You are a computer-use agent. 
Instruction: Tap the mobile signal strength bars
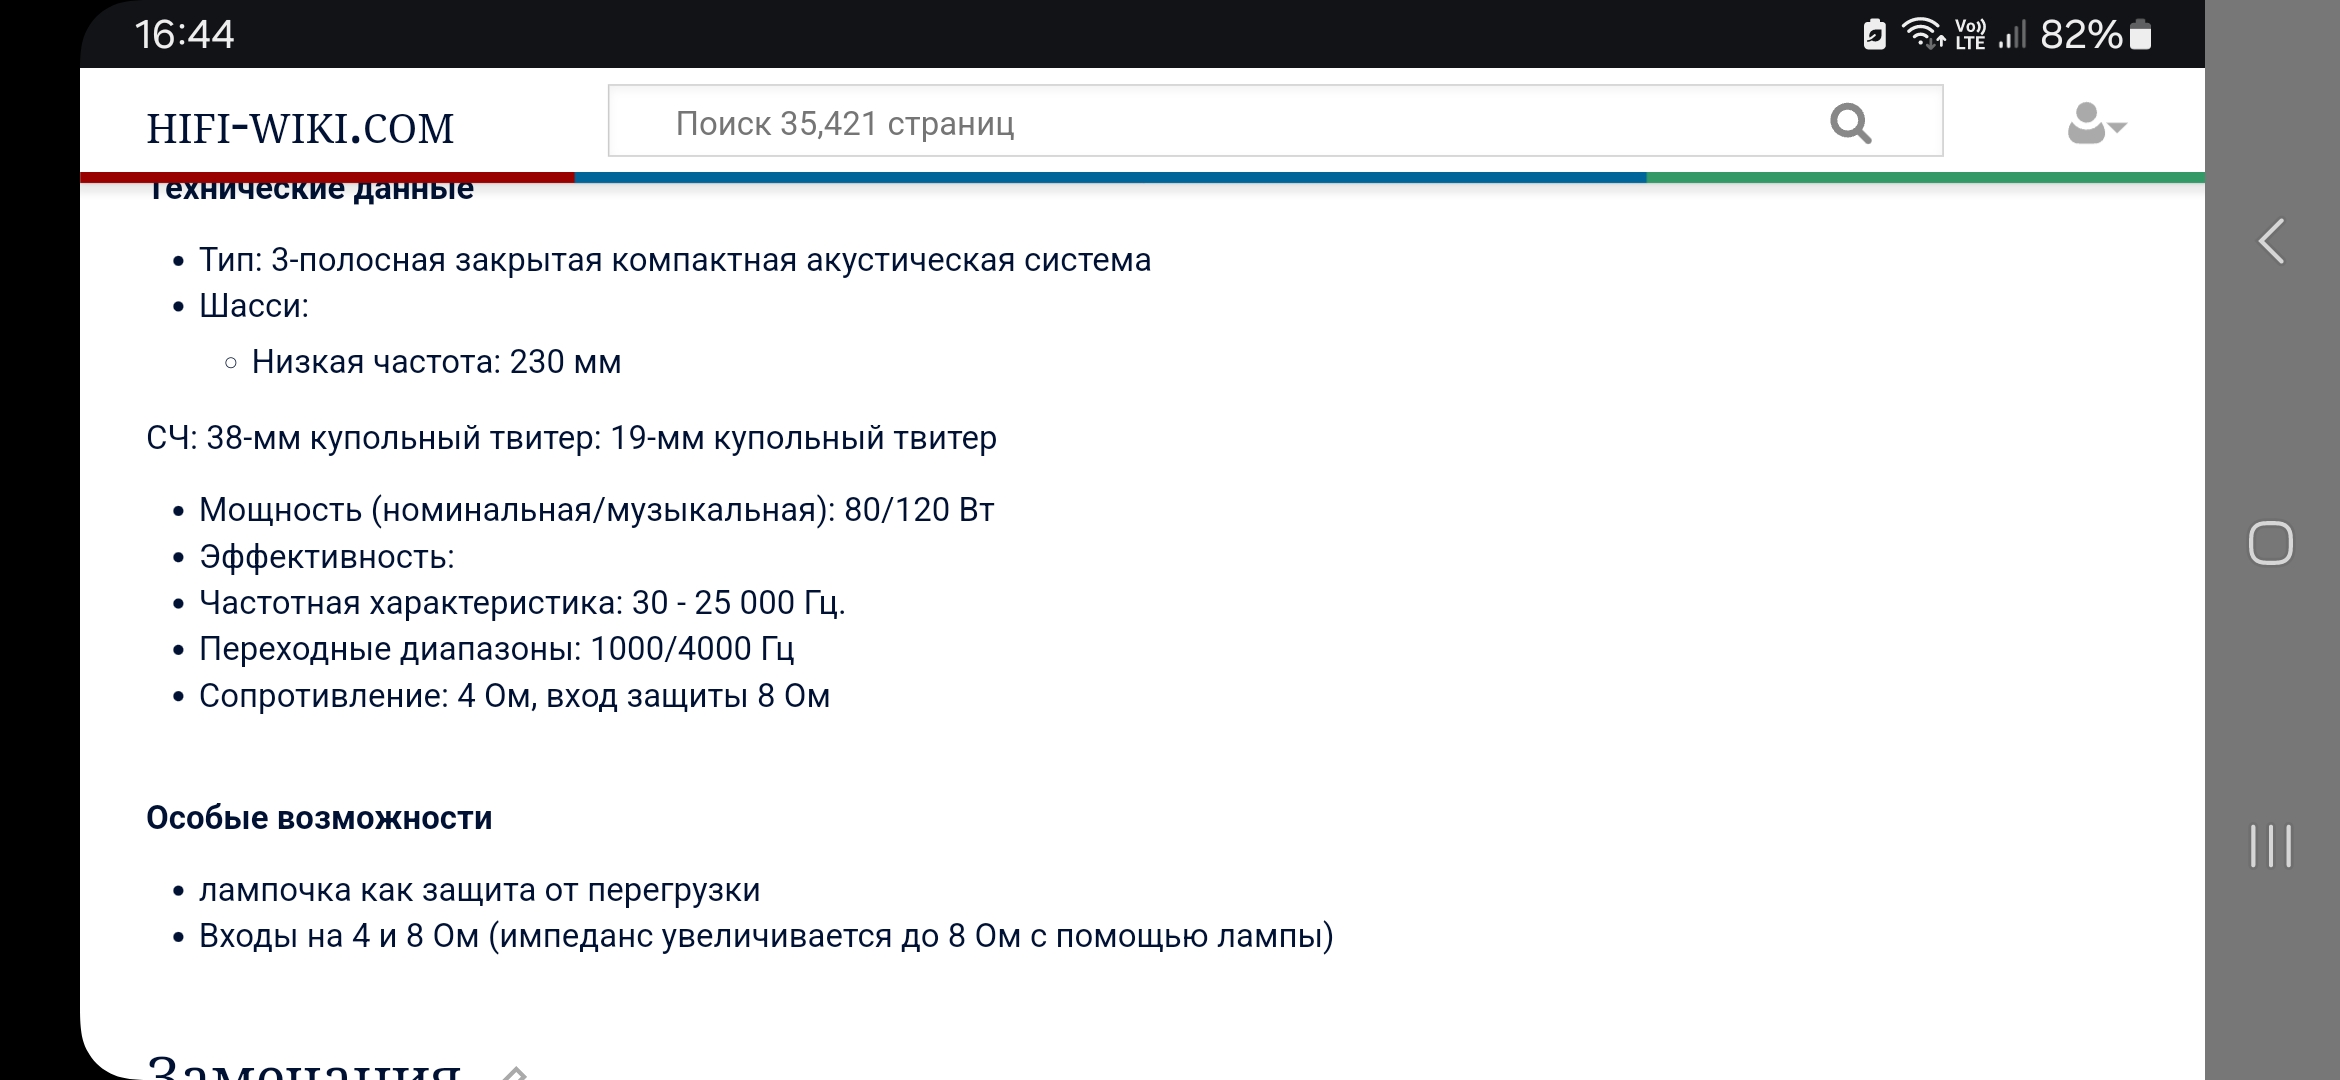tap(2011, 35)
